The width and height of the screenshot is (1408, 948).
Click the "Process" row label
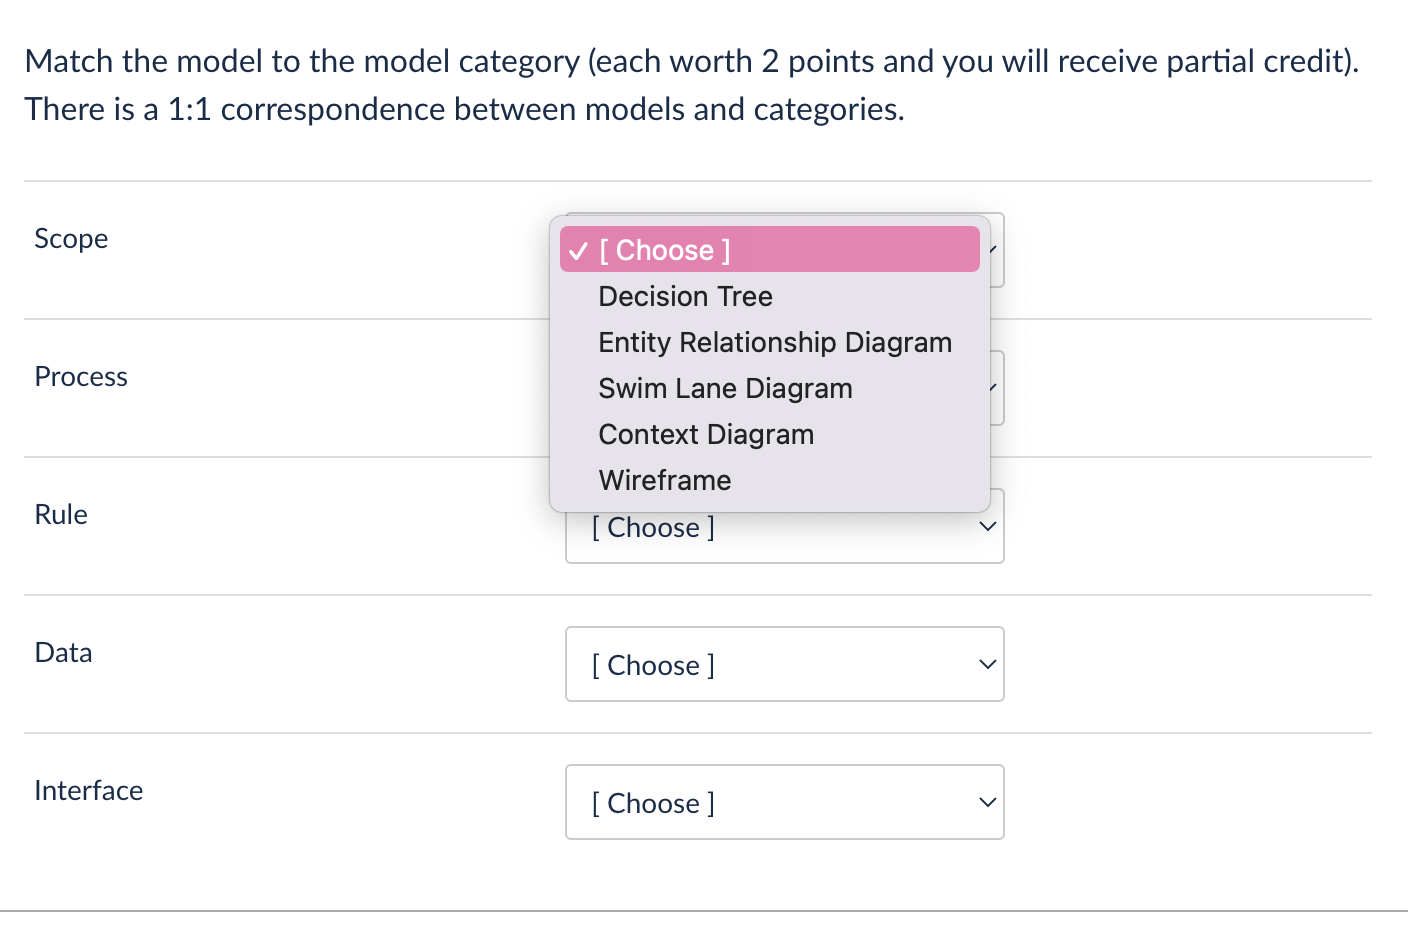click(x=81, y=377)
